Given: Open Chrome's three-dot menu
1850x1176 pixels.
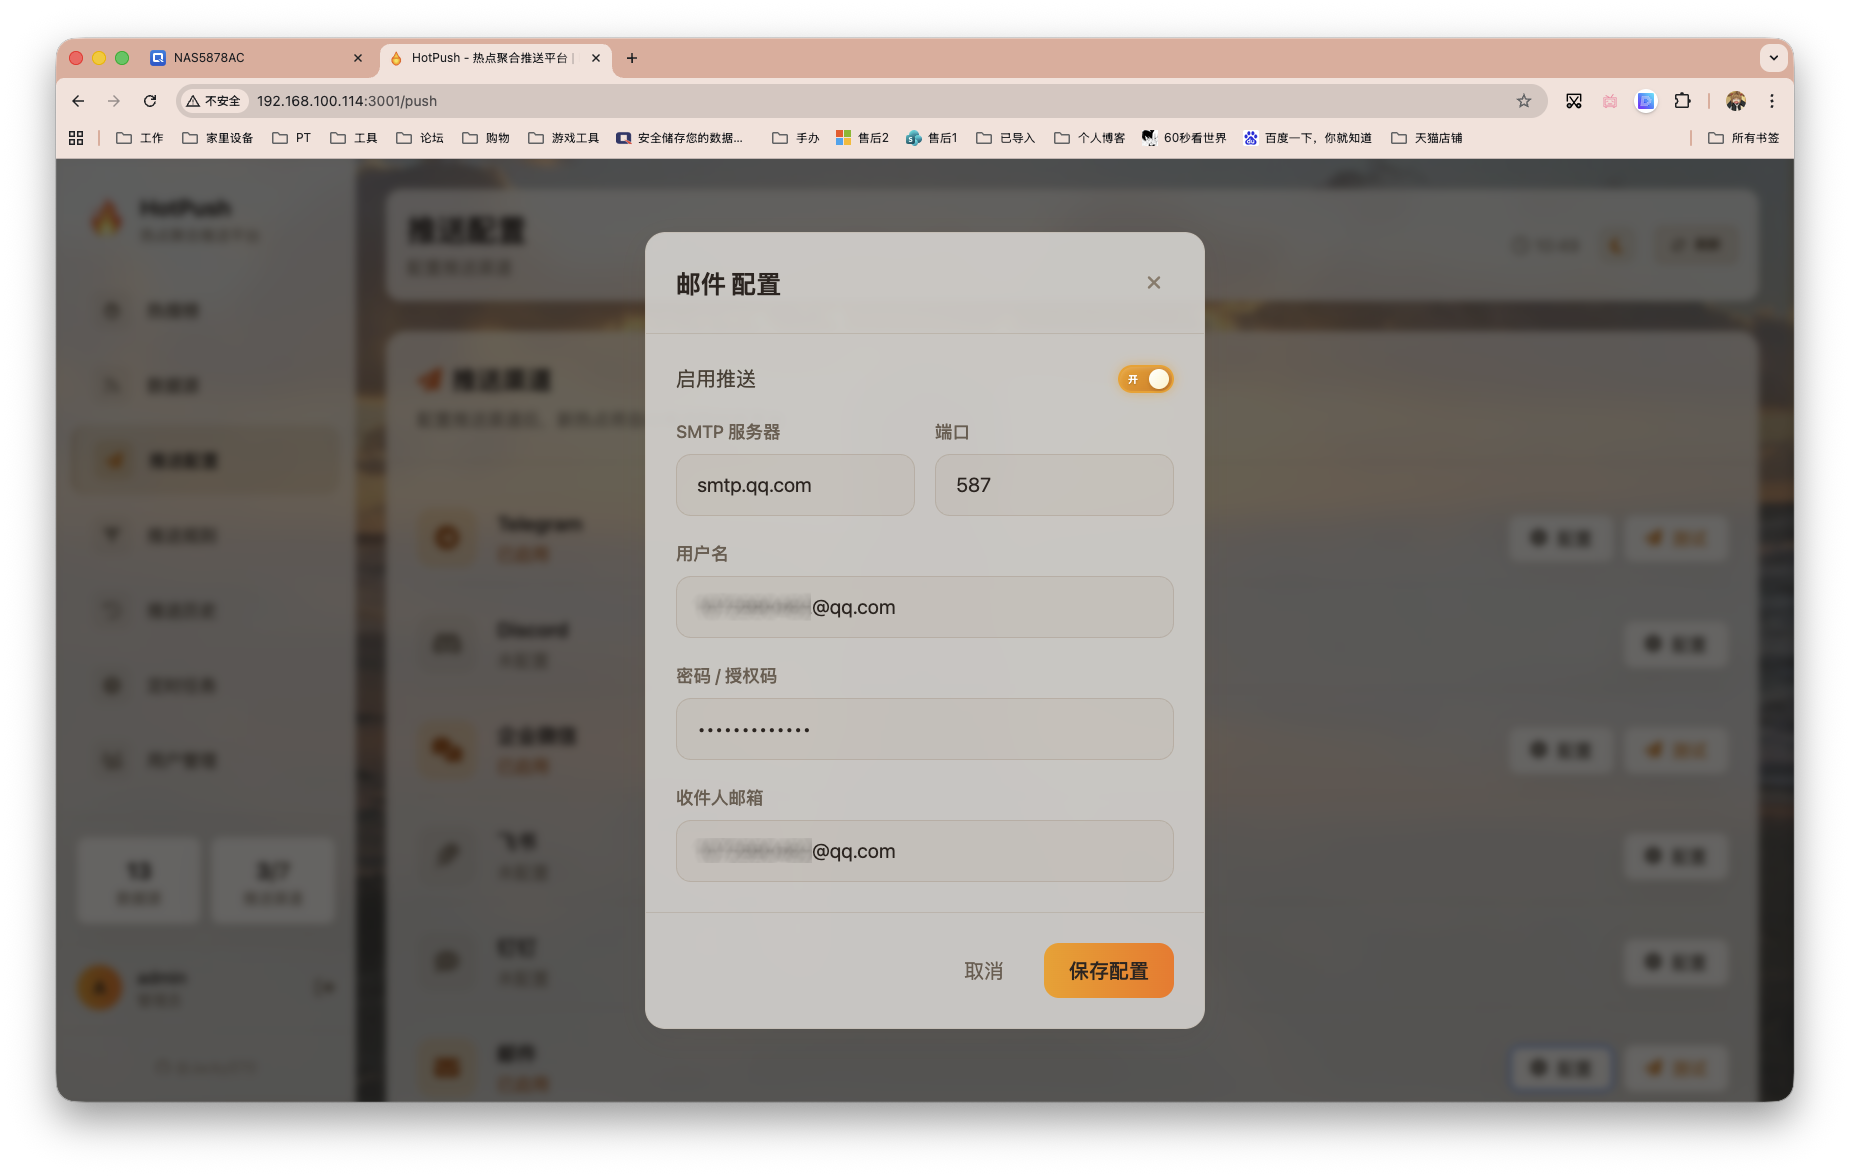Looking at the screenshot, I should (x=1772, y=101).
